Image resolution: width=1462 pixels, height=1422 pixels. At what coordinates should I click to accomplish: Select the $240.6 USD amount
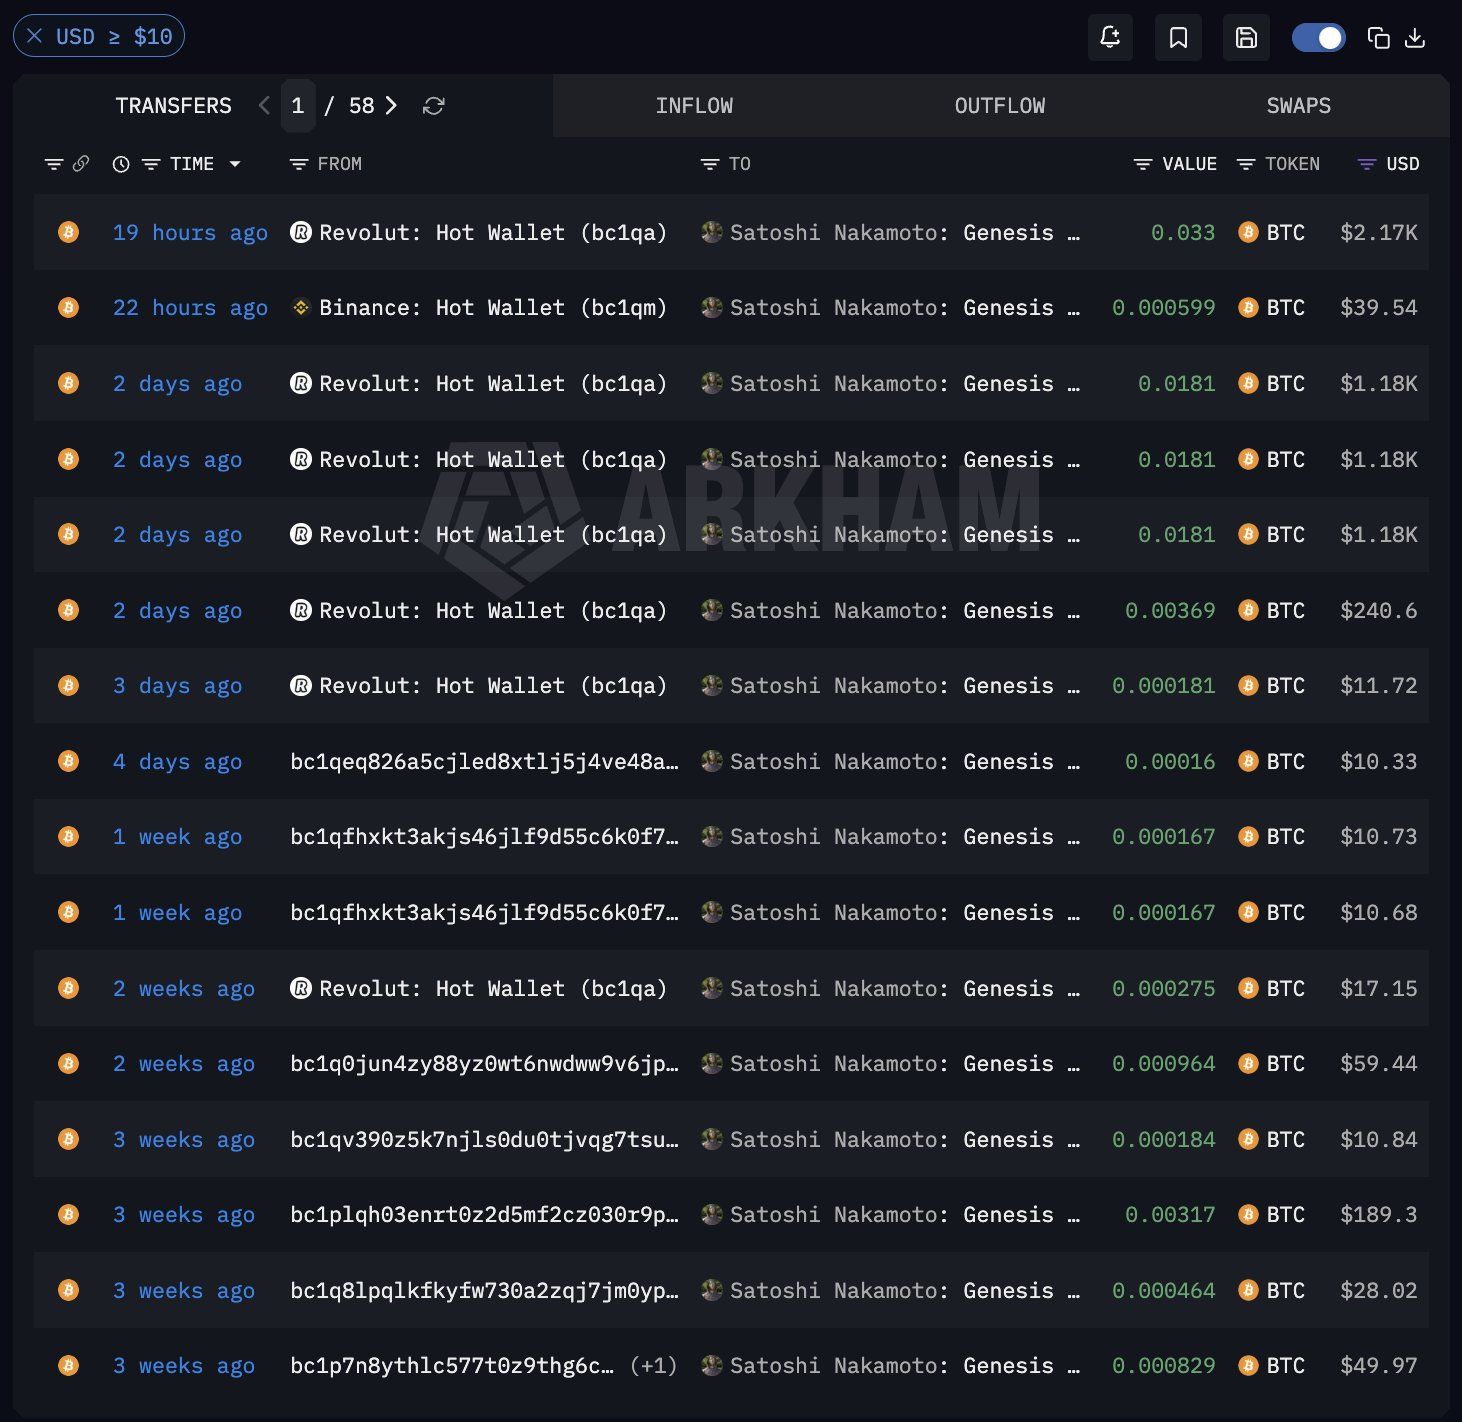[1379, 611]
